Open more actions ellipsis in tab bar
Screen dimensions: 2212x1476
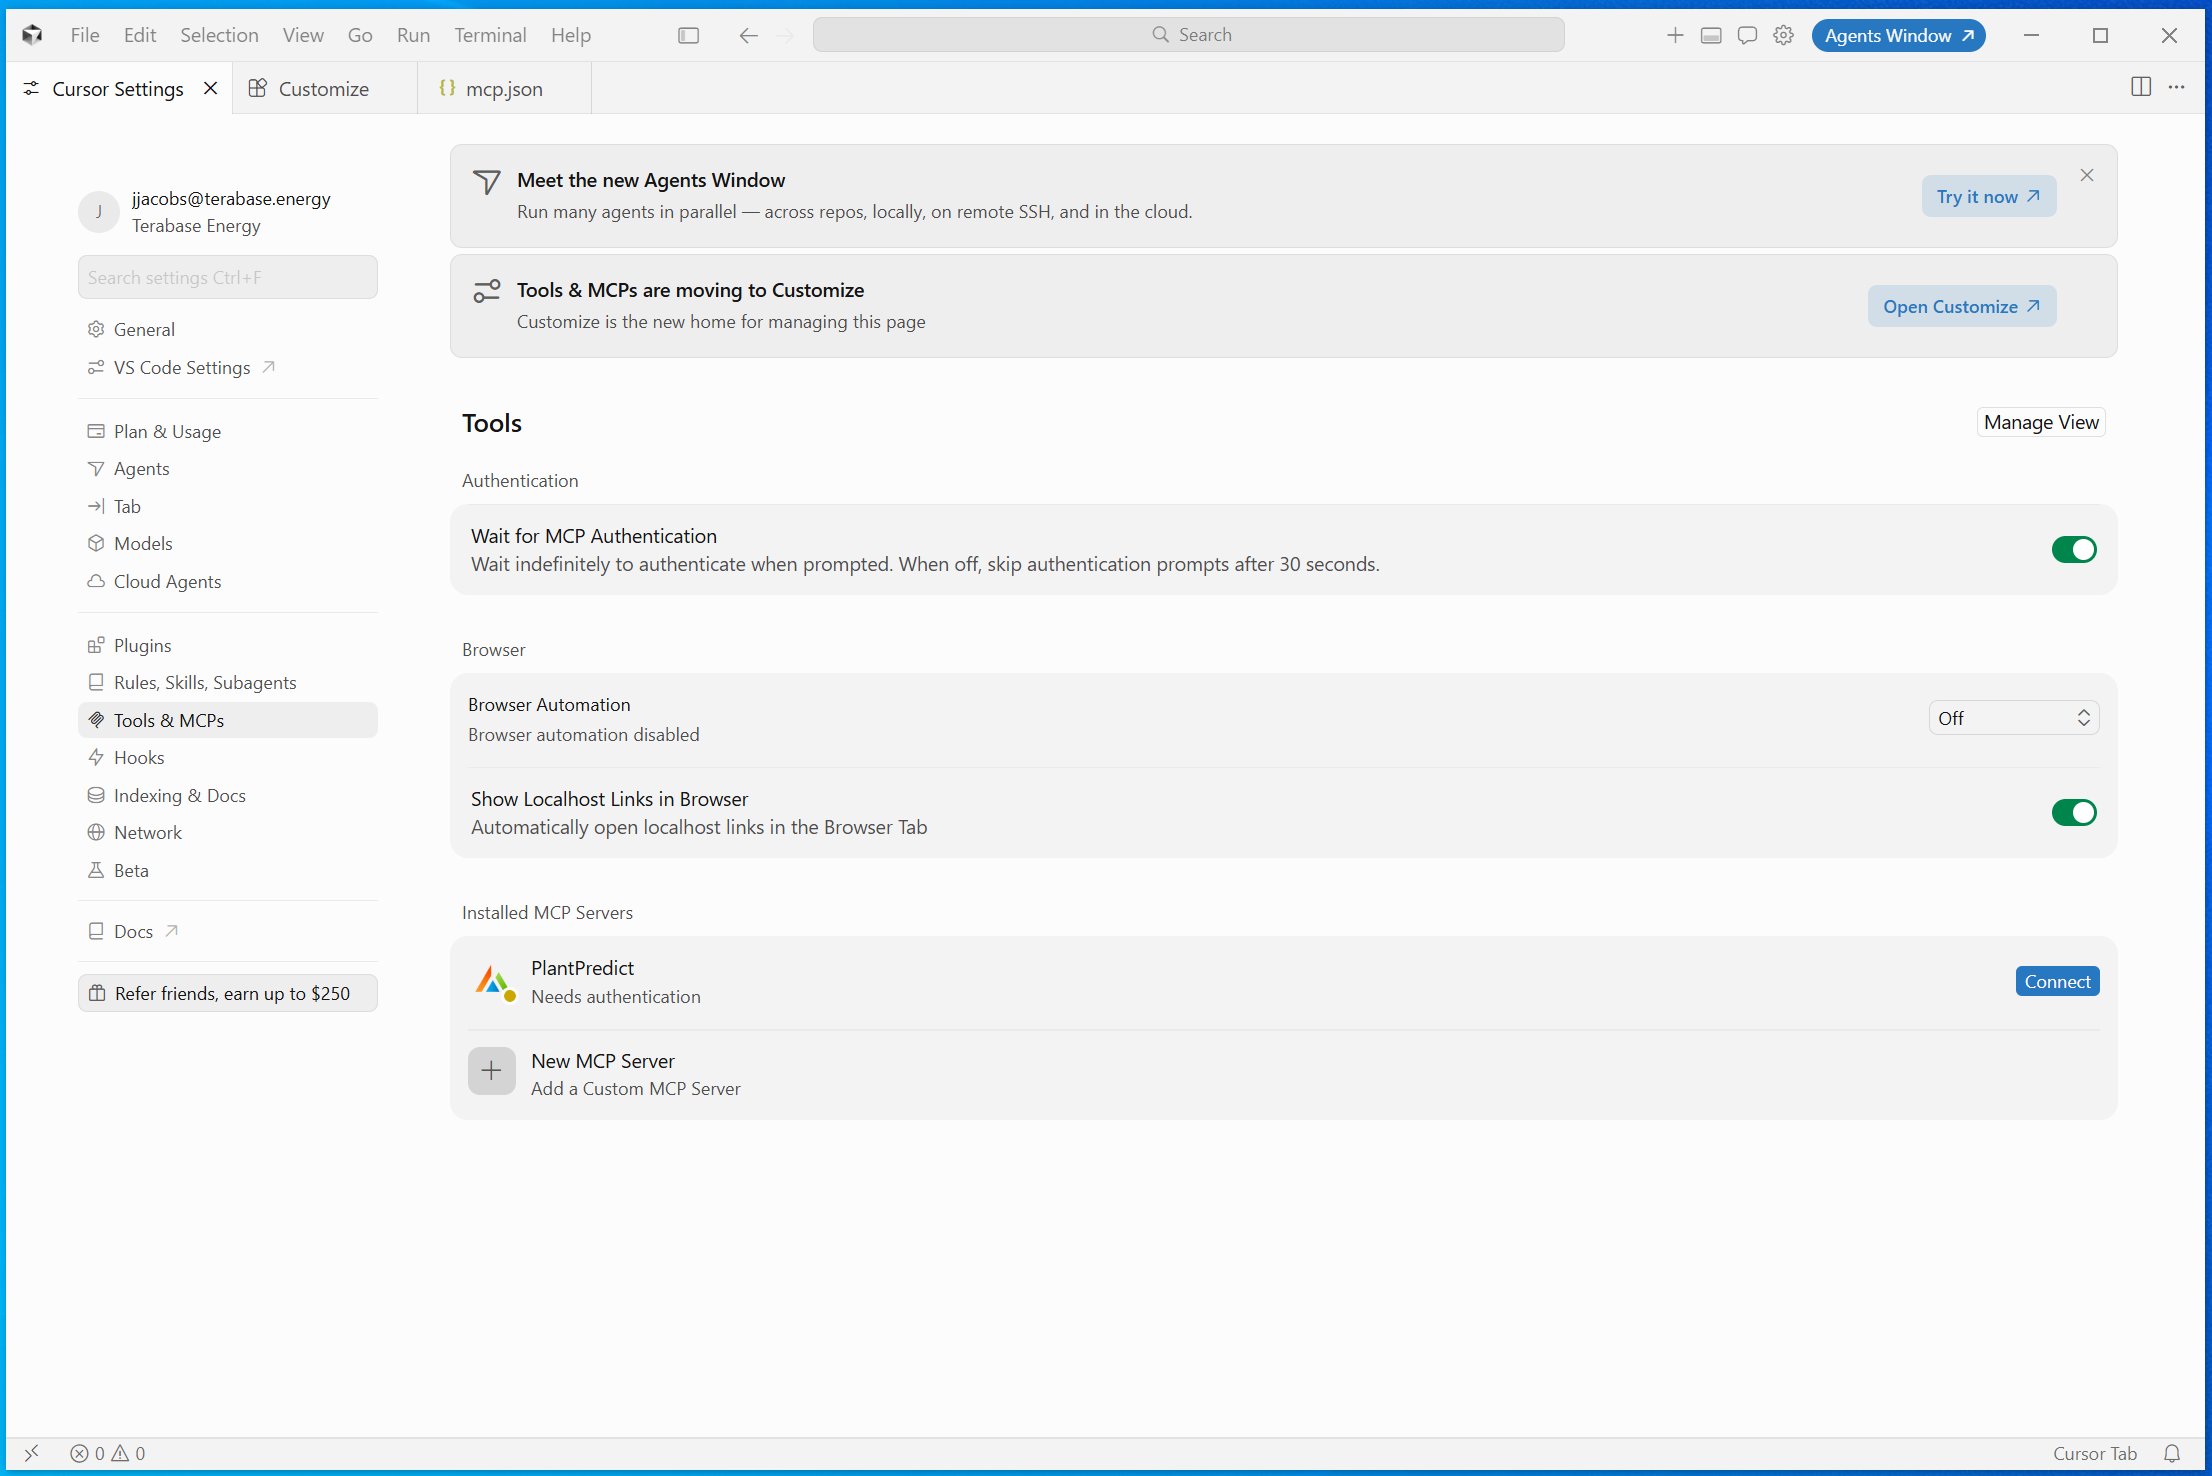click(x=2176, y=87)
